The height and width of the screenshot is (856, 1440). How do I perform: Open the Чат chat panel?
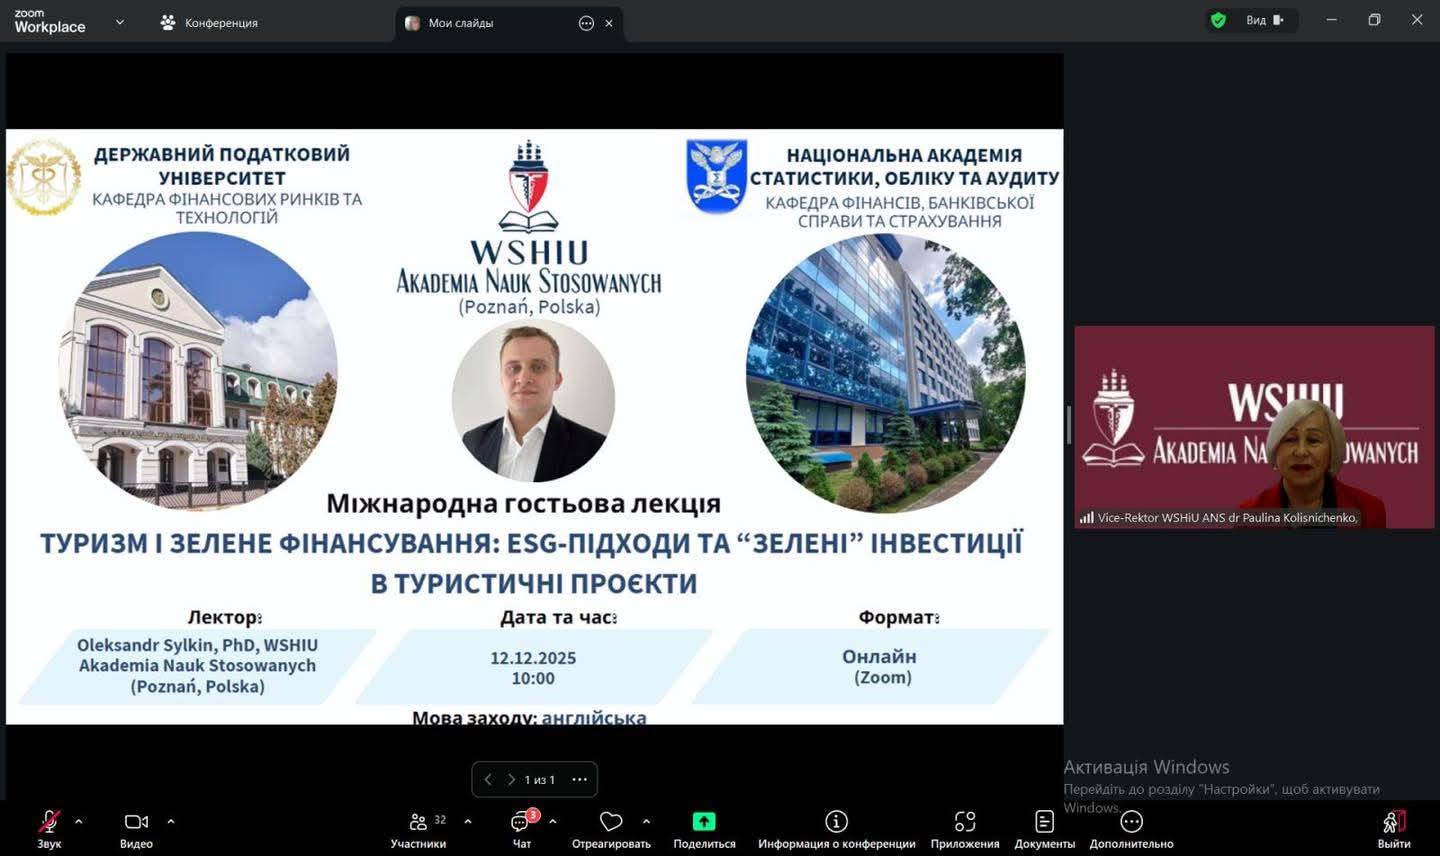click(x=521, y=822)
